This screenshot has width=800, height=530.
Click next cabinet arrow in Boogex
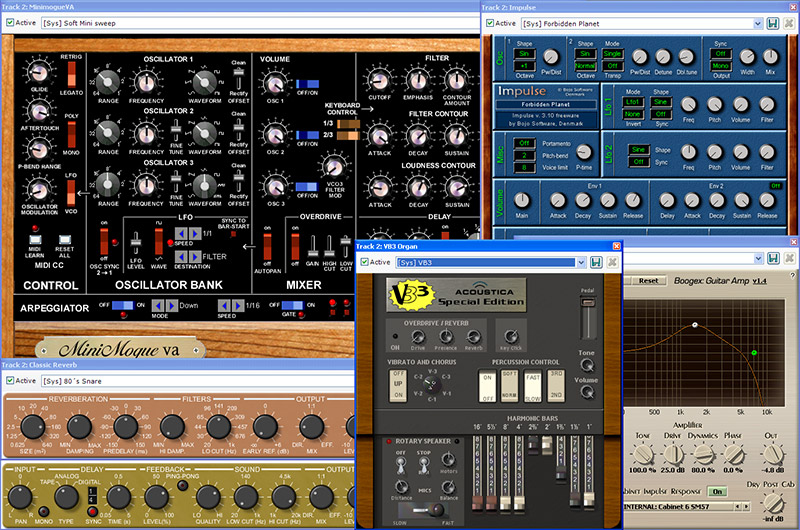coord(746,507)
